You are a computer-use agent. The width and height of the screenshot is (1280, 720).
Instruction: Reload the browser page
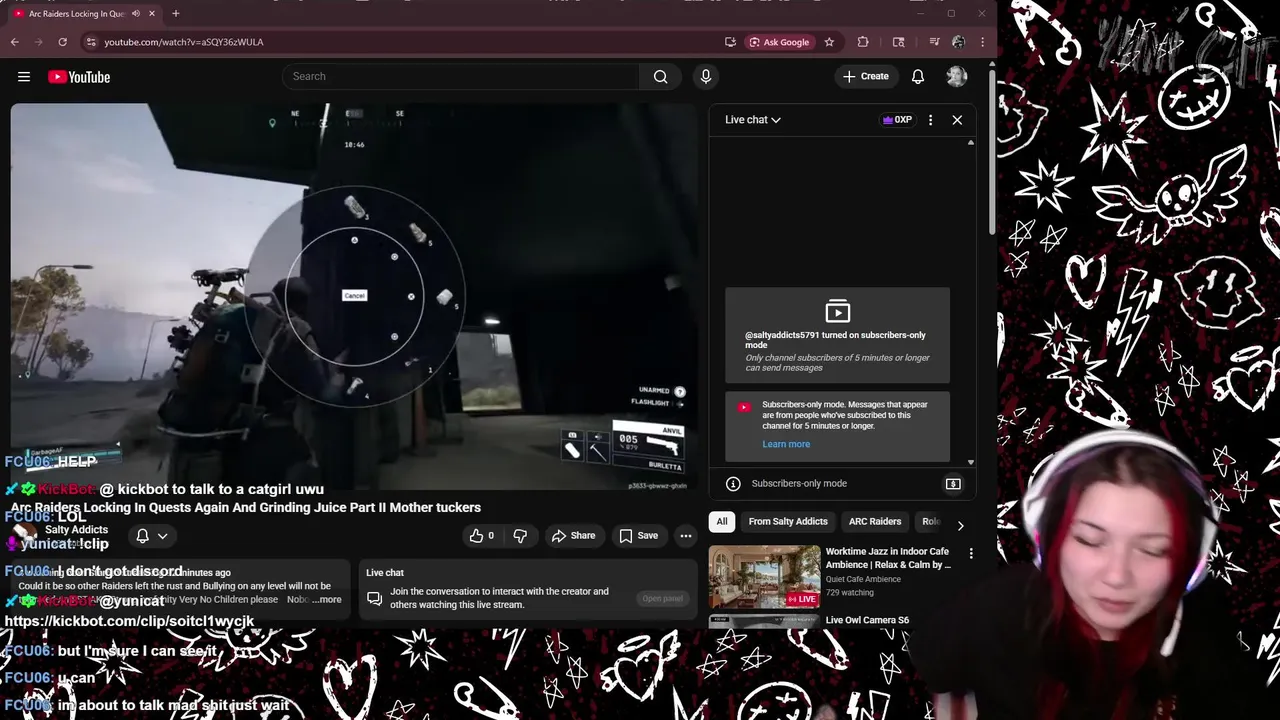click(62, 42)
